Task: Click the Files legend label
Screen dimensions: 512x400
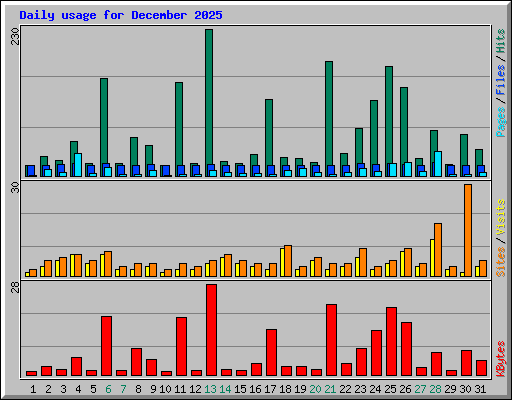Action: click(x=501, y=79)
